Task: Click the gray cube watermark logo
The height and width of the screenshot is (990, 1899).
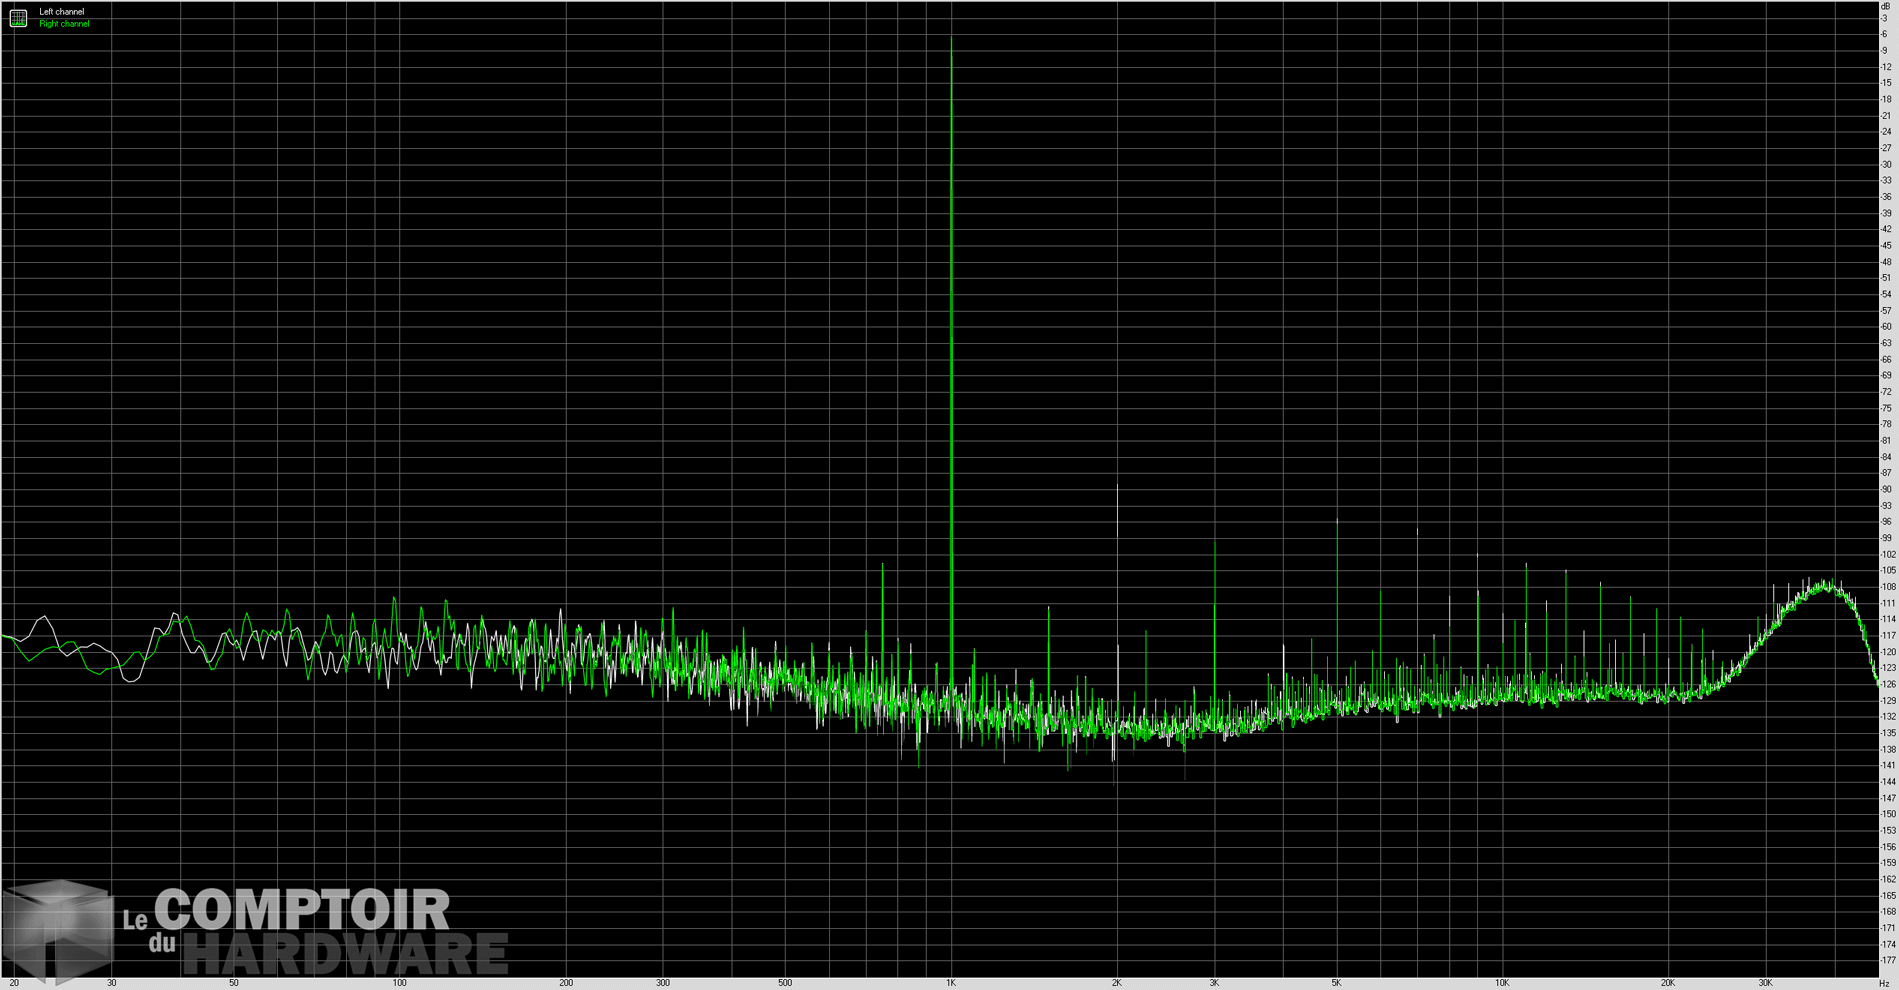Action: tap(58, 930)
